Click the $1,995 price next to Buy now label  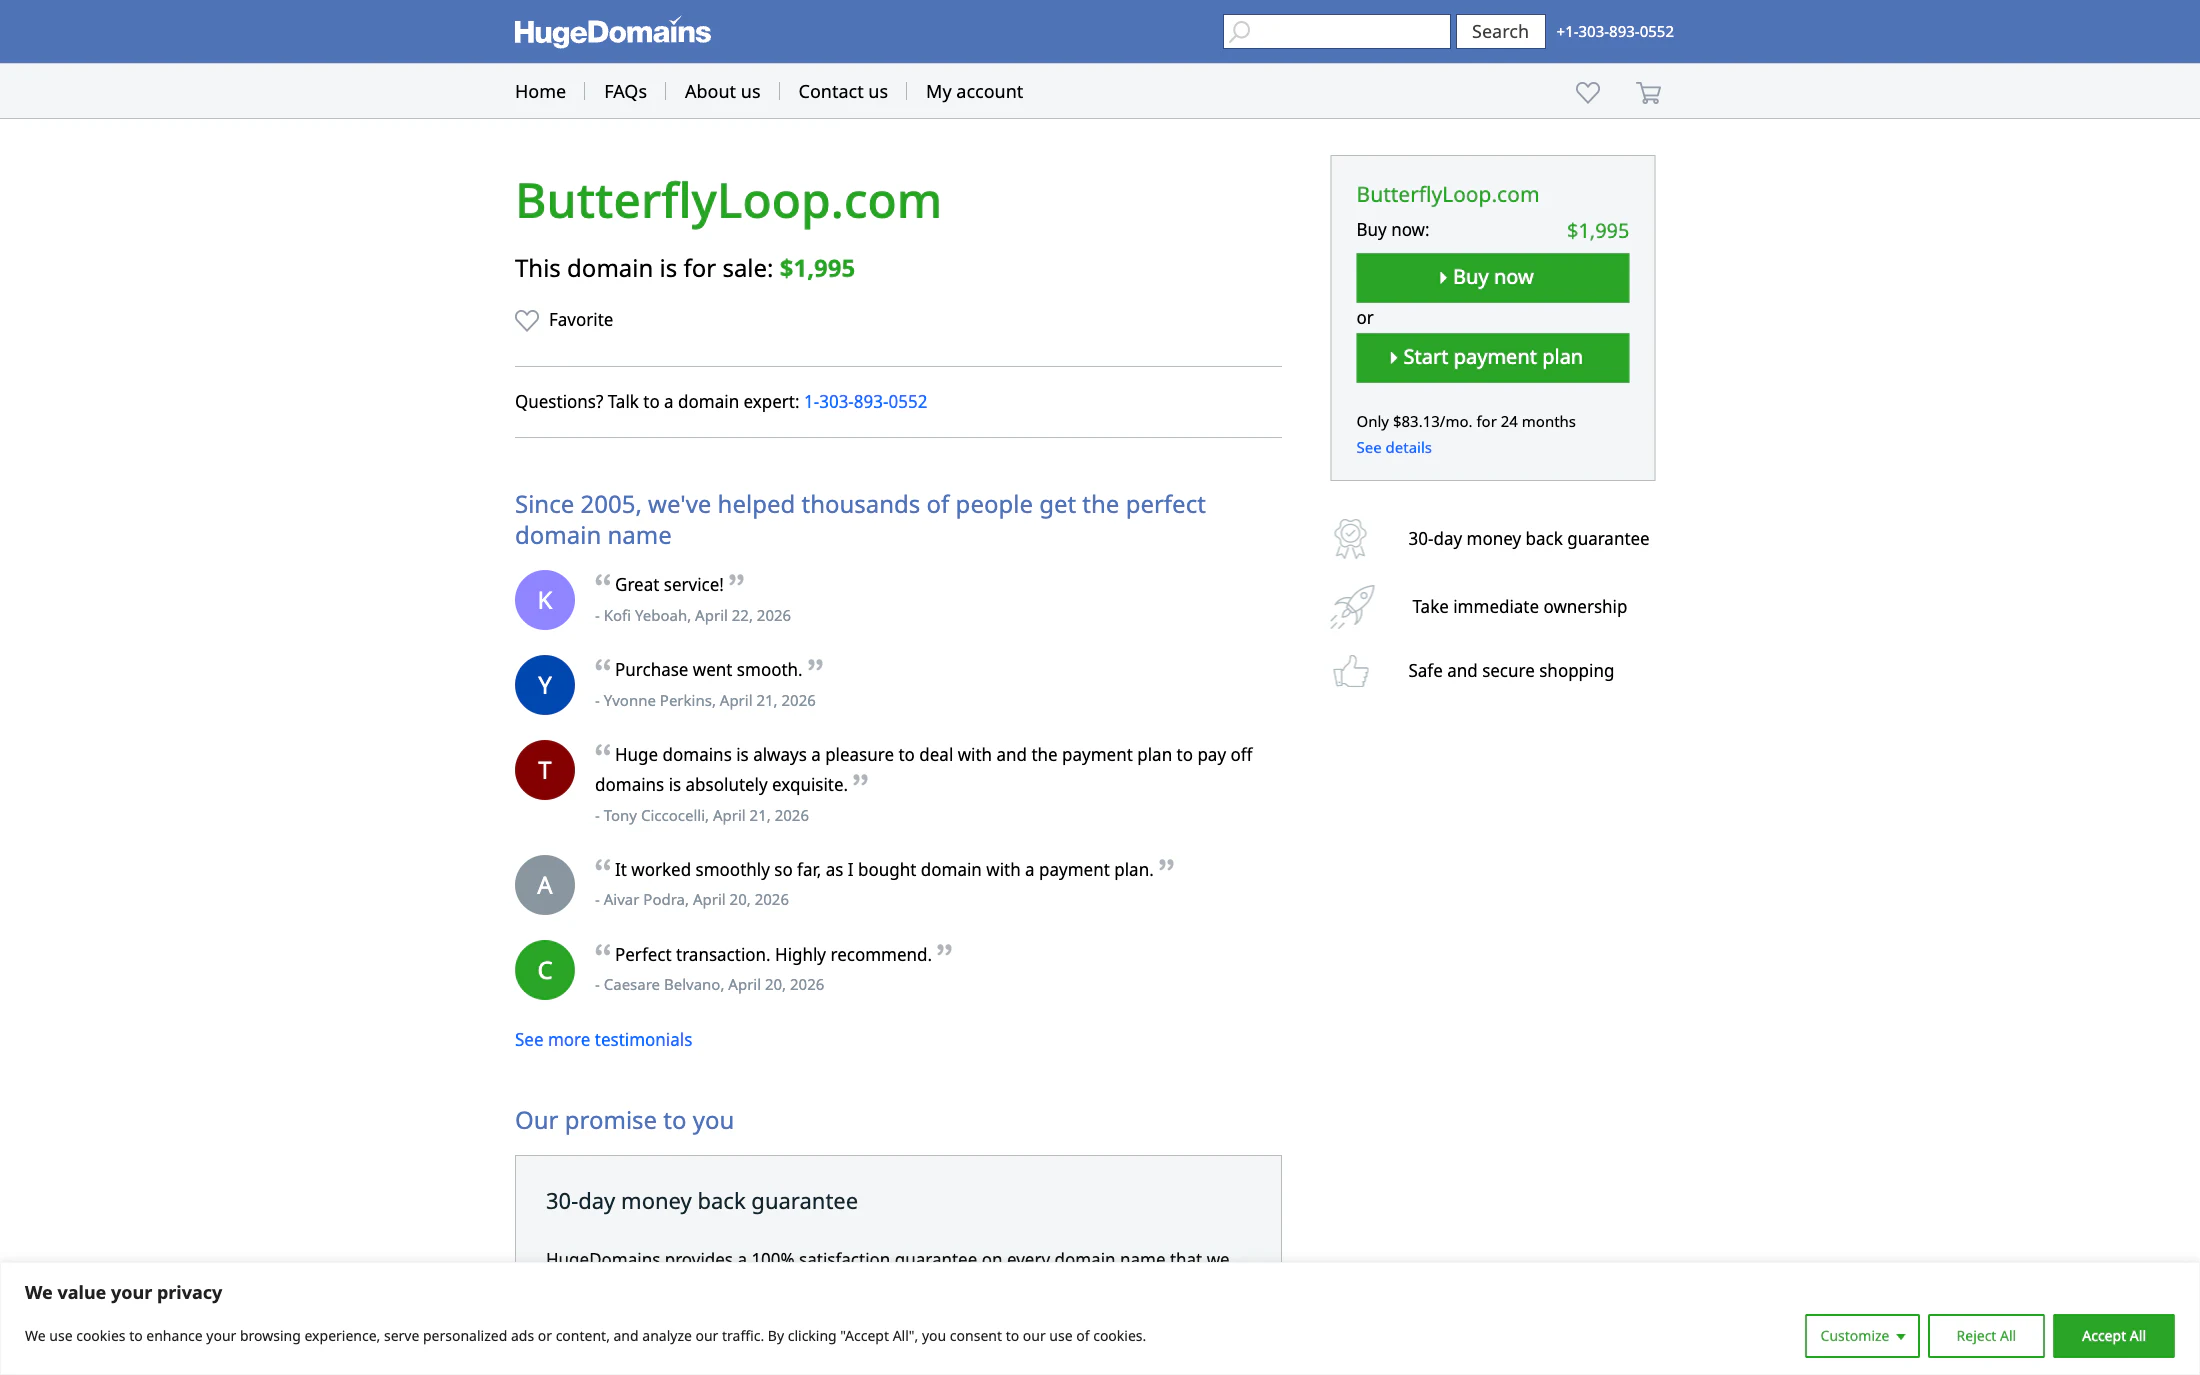pyautogui.click(x=1597, y=231)
